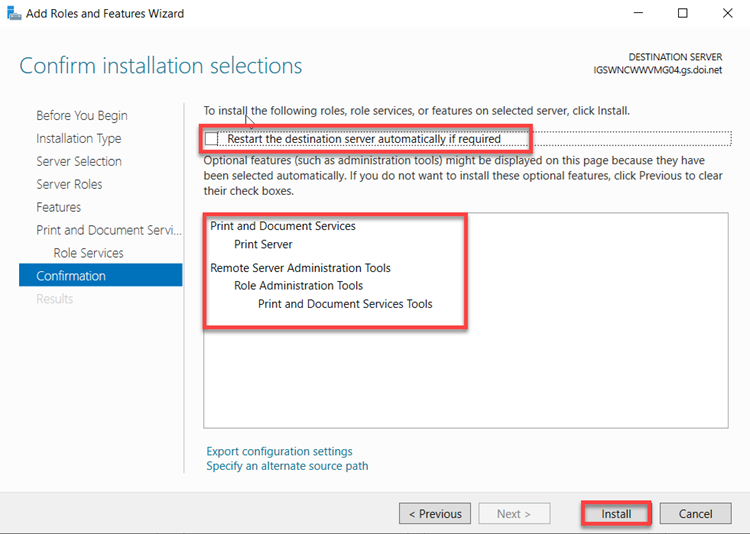Maximize the wizard window
Viewport: 750px width, 534px height.
click(x=683, y=14)
